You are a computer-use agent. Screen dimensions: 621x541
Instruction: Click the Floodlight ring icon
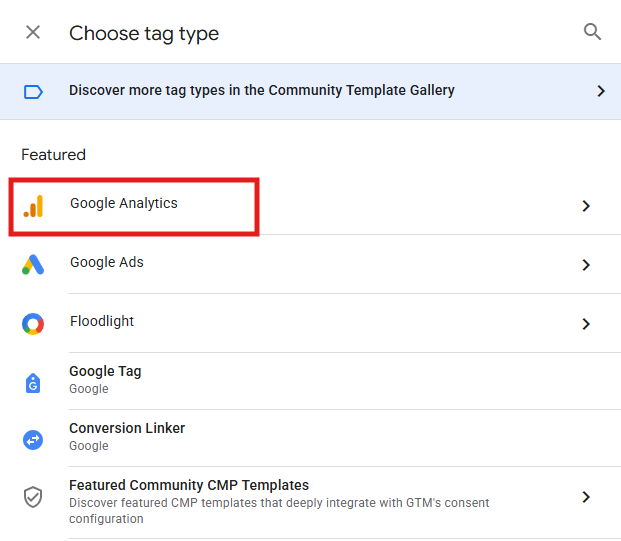tap(33, 324)
